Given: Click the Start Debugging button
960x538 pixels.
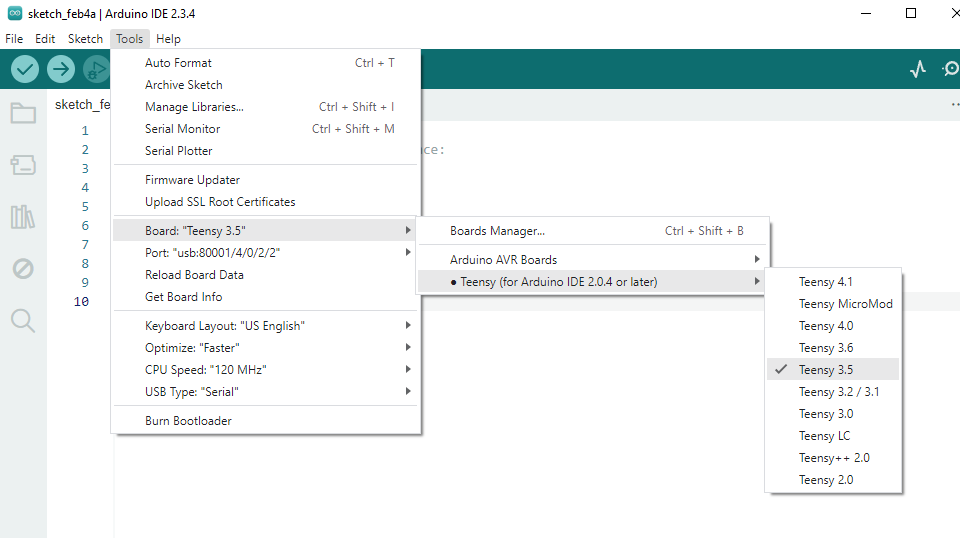Looking at the screenshot, I should pyautogui.click(x=96, y=69).
